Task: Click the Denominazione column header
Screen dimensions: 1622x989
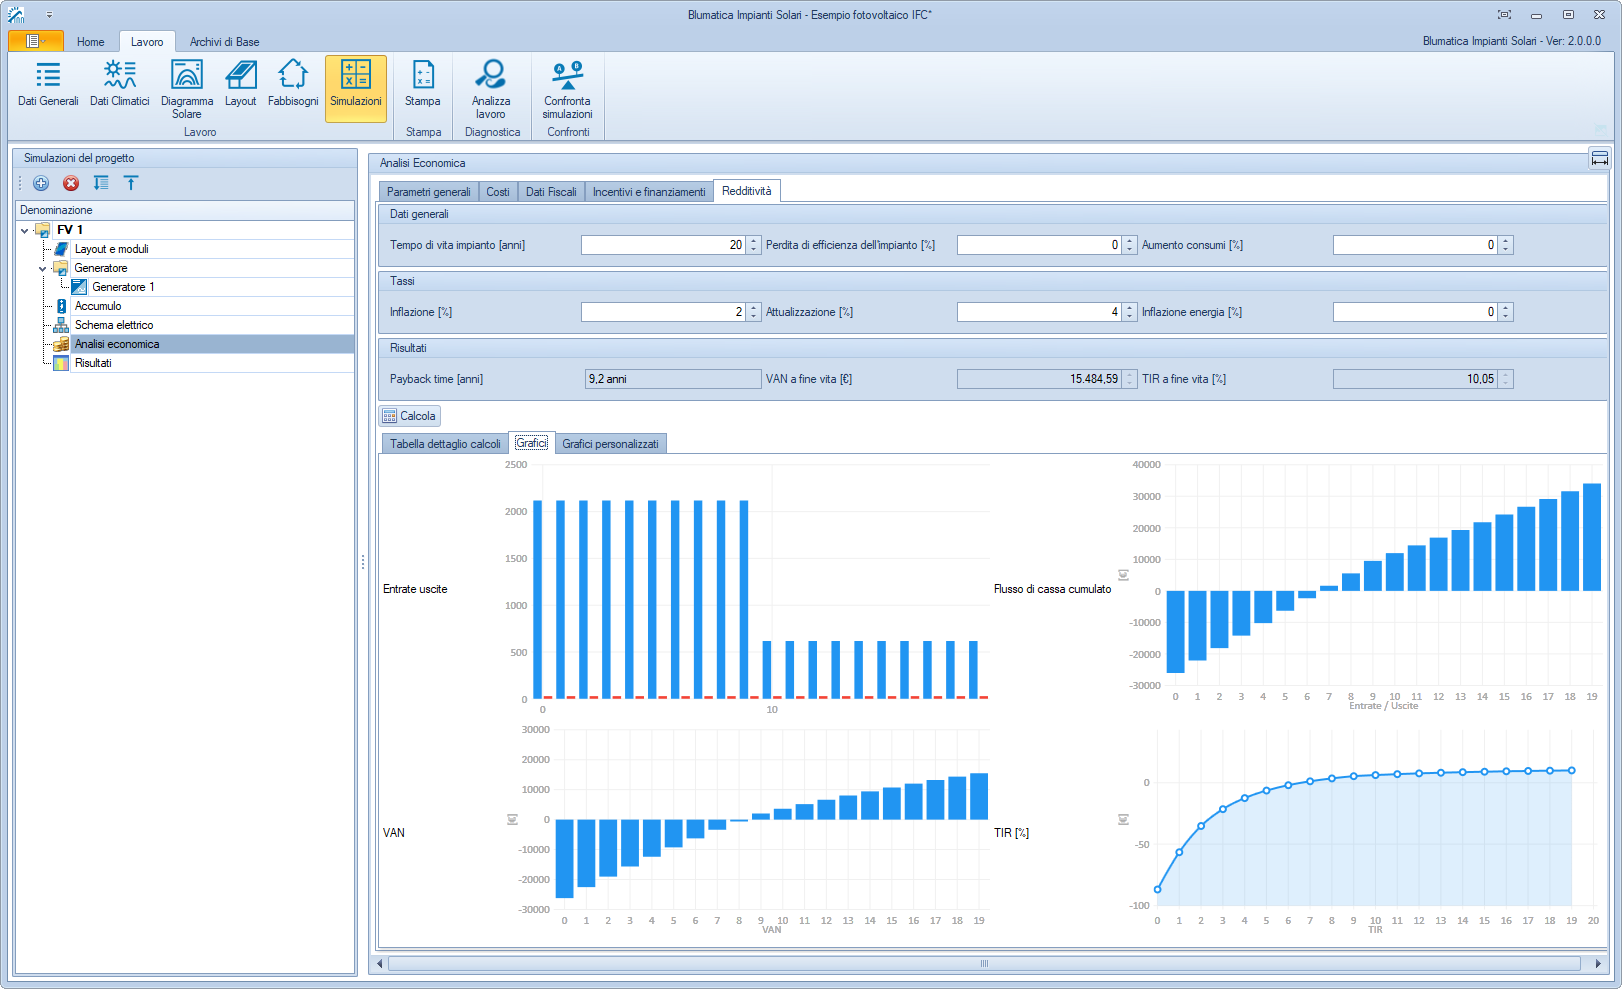Action: coord(185,210)
